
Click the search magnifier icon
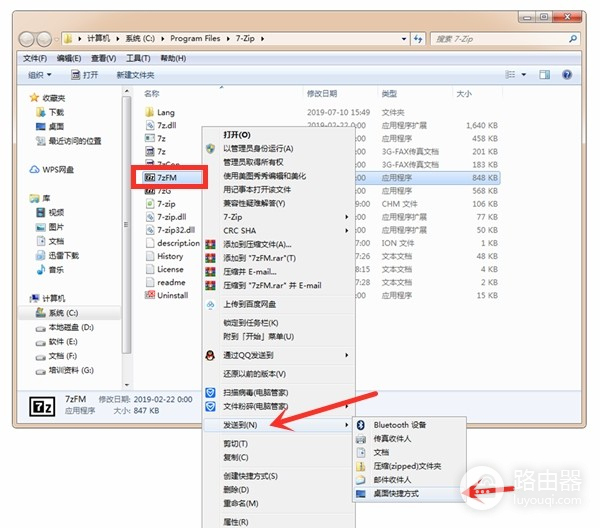click(x=572, y=39)
